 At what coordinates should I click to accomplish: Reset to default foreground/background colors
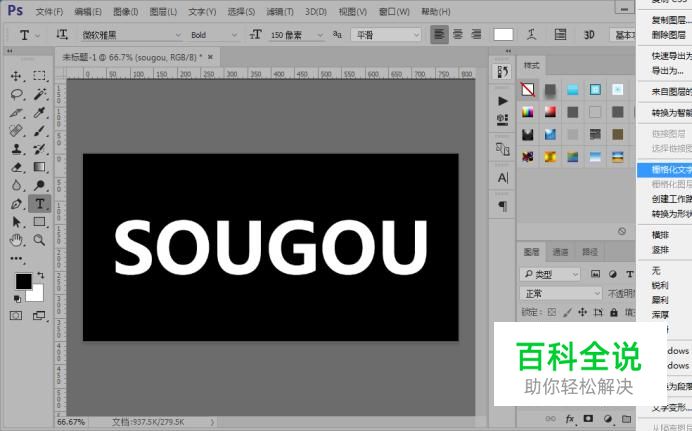click(17, 299)
